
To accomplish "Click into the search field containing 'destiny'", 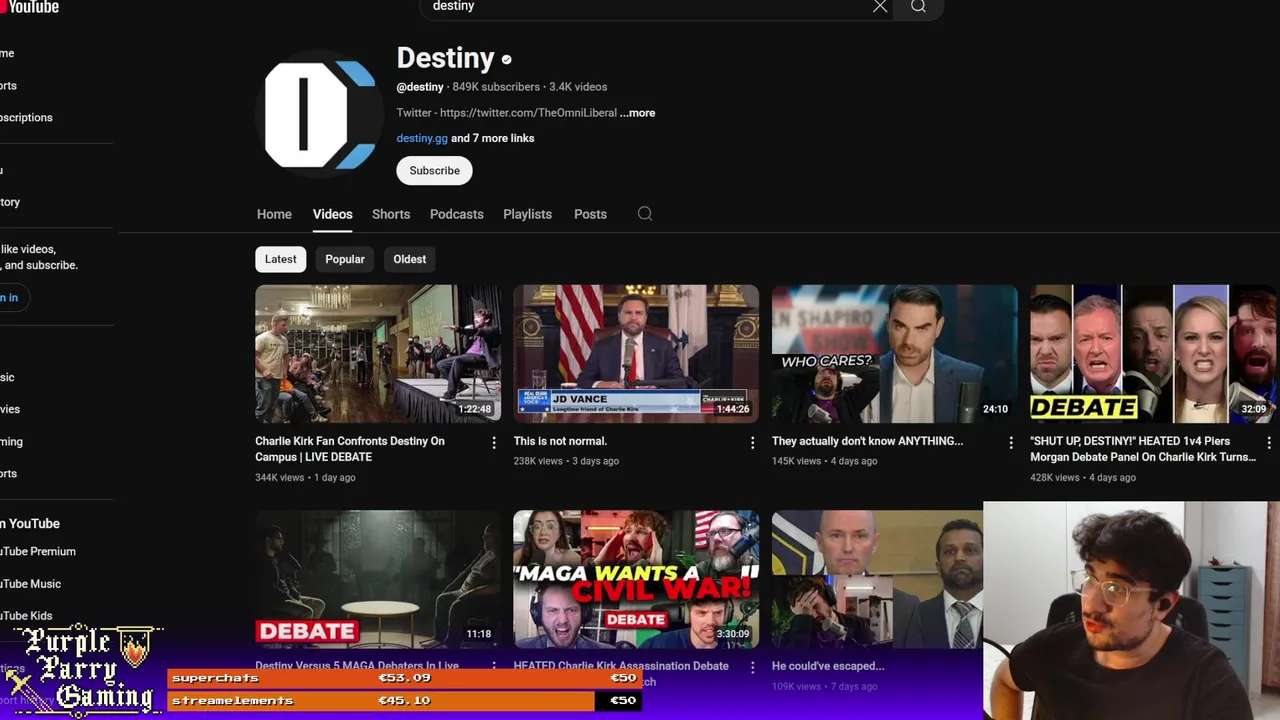I will pos(650,7).
